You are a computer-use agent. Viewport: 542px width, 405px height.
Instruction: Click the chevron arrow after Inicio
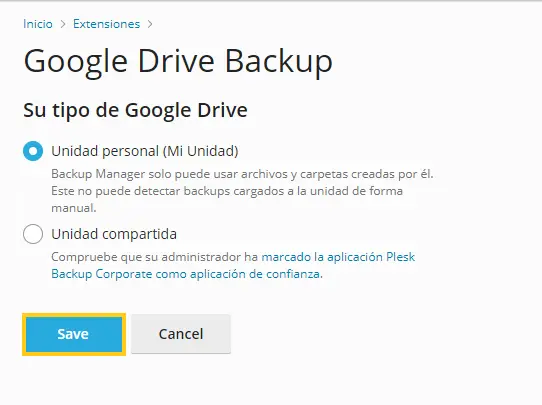tap(63, 24)
